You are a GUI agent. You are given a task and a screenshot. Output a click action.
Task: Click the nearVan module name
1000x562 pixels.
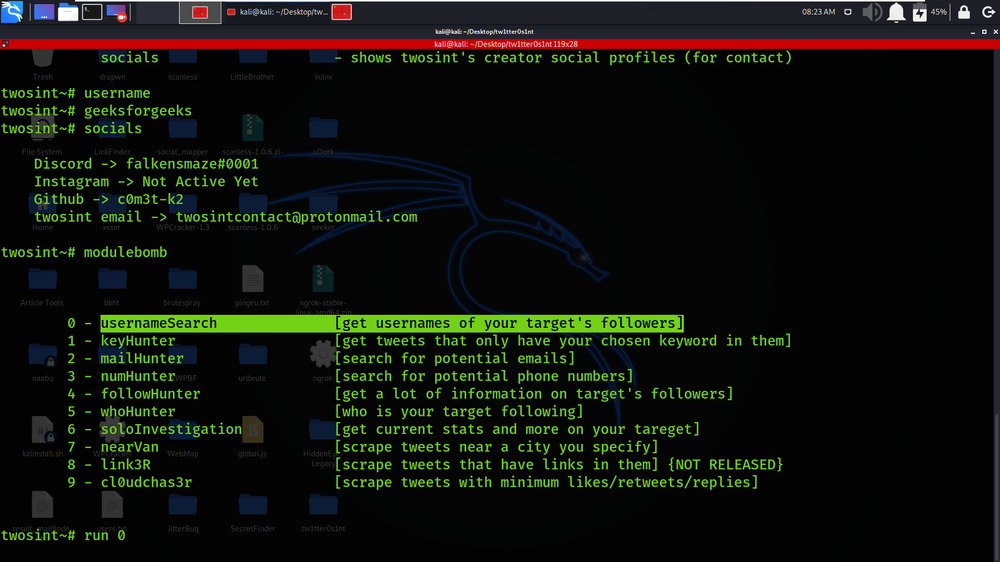(x=129, y=447)
